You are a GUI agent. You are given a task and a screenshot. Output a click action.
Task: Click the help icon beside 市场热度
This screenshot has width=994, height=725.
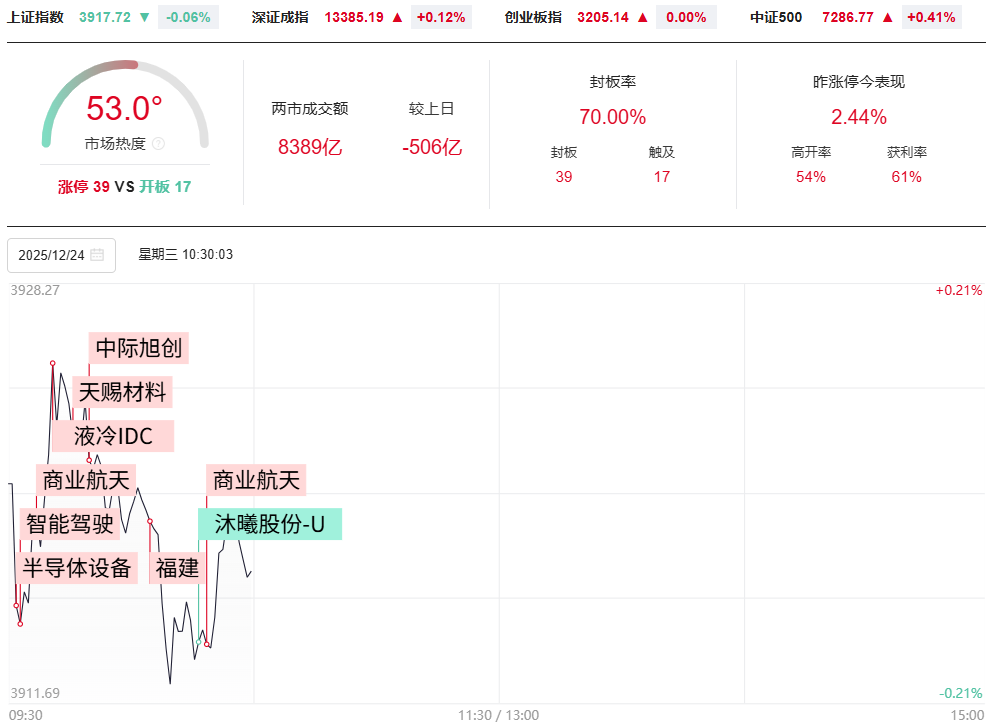coord(158,144)
